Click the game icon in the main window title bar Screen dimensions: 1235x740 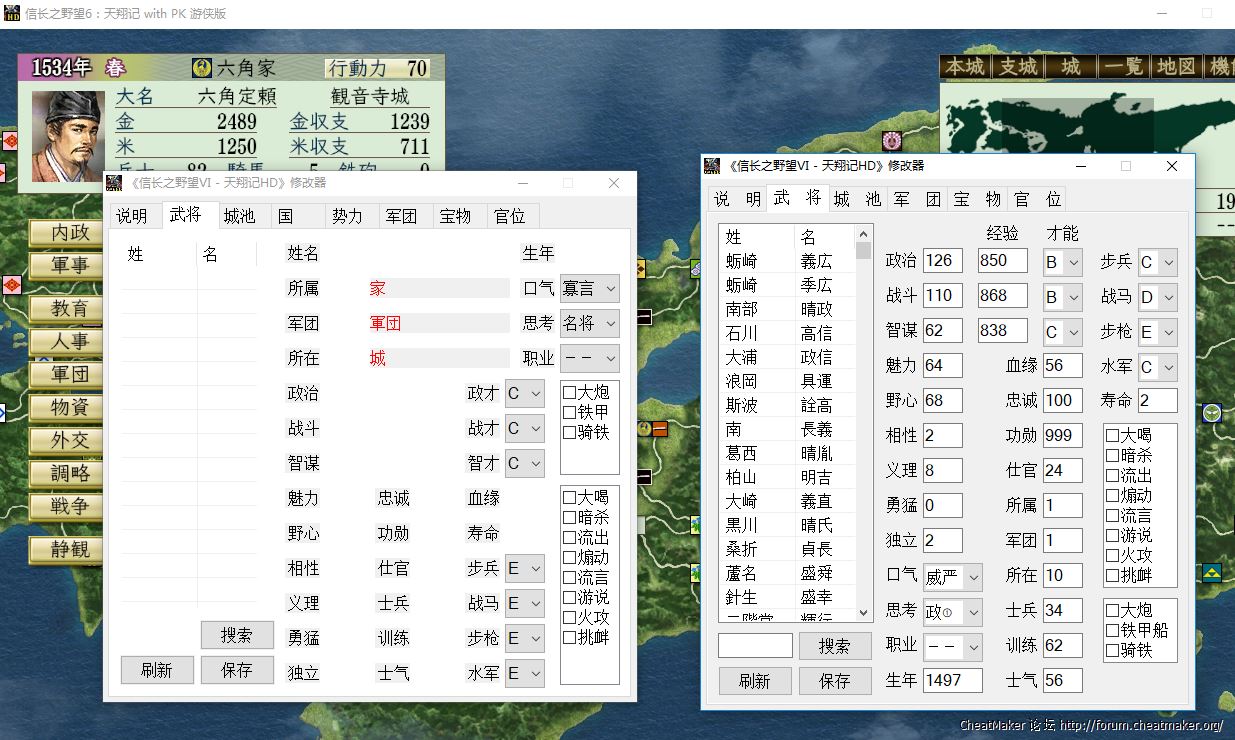click(x=13, y=13)
